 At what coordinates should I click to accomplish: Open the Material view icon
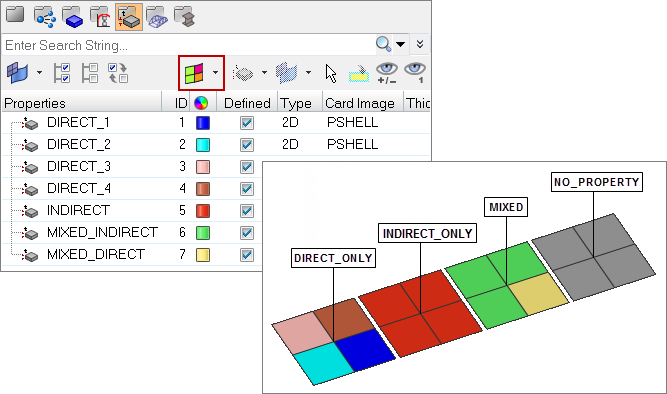click(x=100, y=17)
